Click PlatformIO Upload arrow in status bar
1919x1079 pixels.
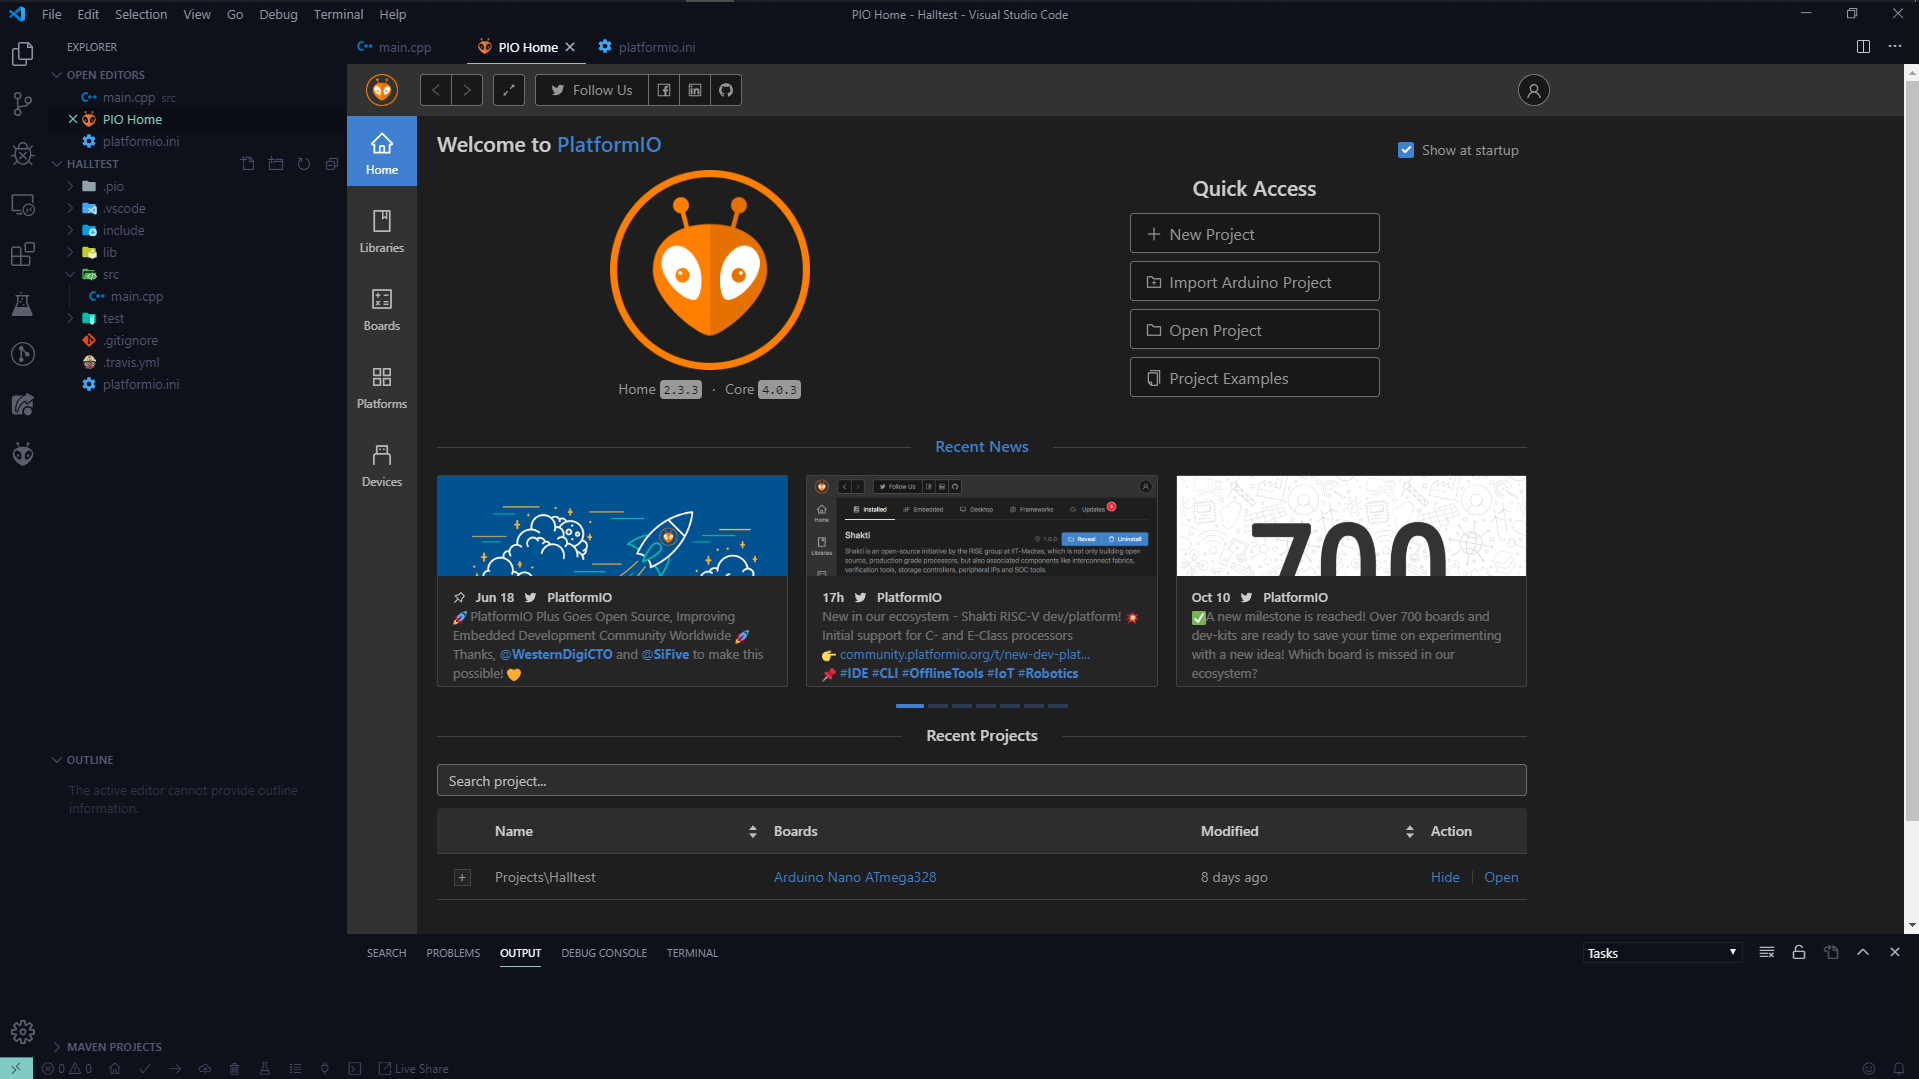[175, 1068]
